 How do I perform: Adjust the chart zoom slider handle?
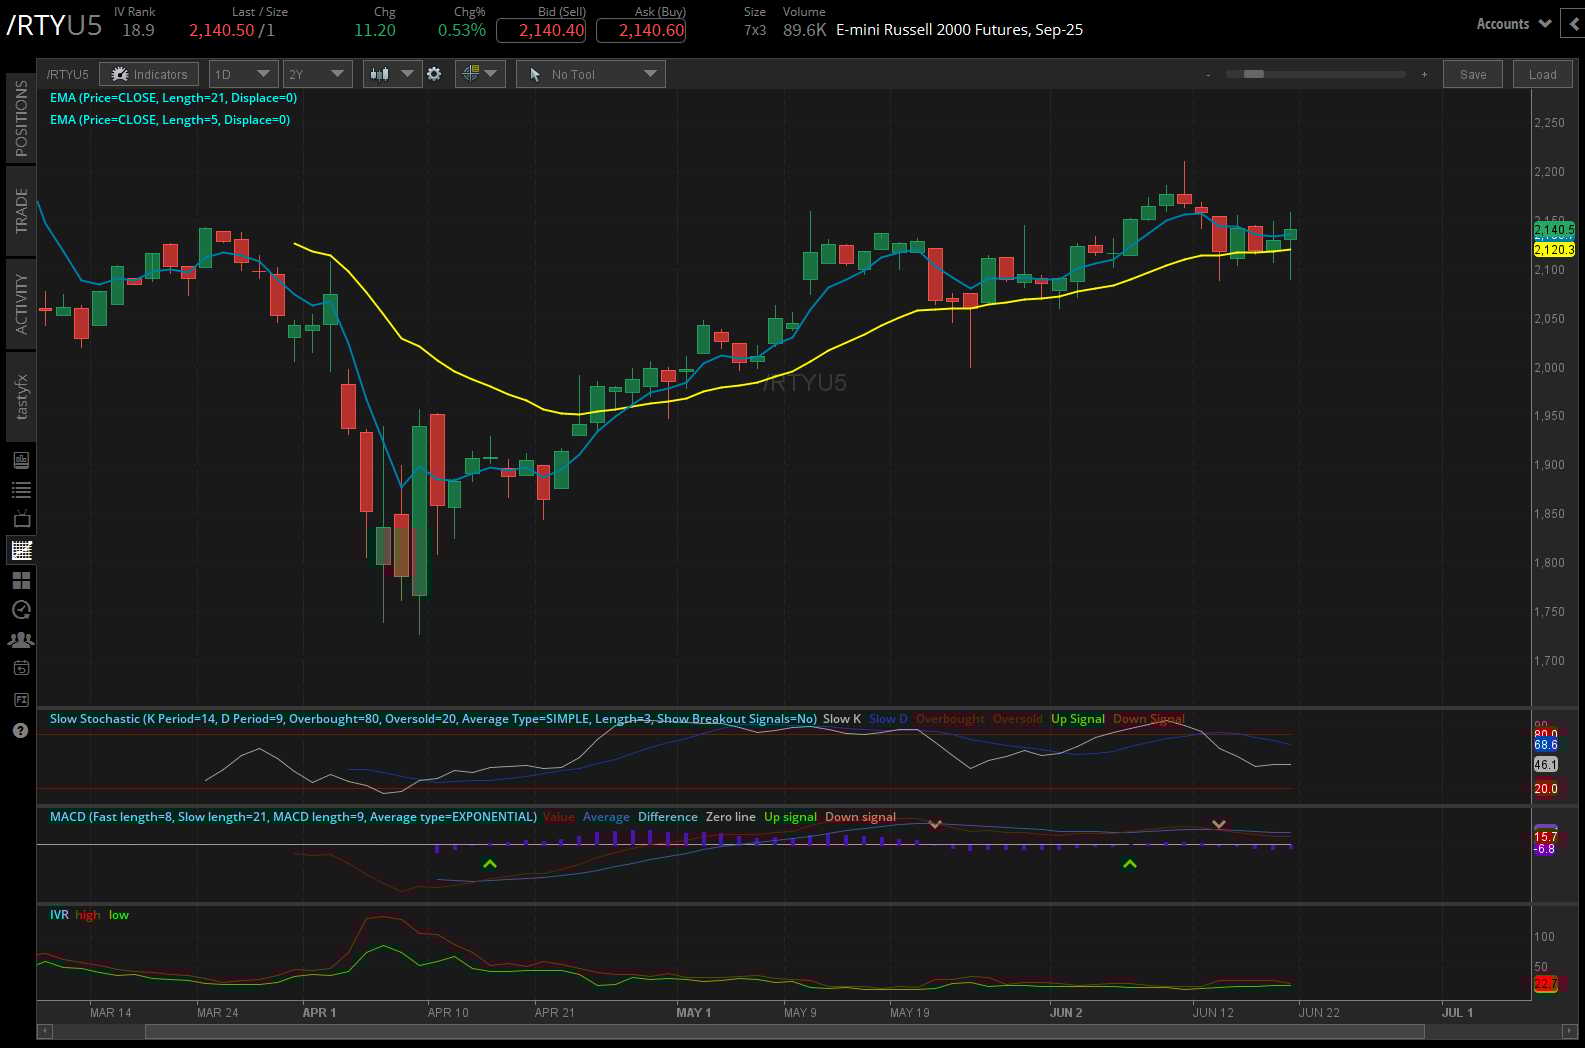1254,74
